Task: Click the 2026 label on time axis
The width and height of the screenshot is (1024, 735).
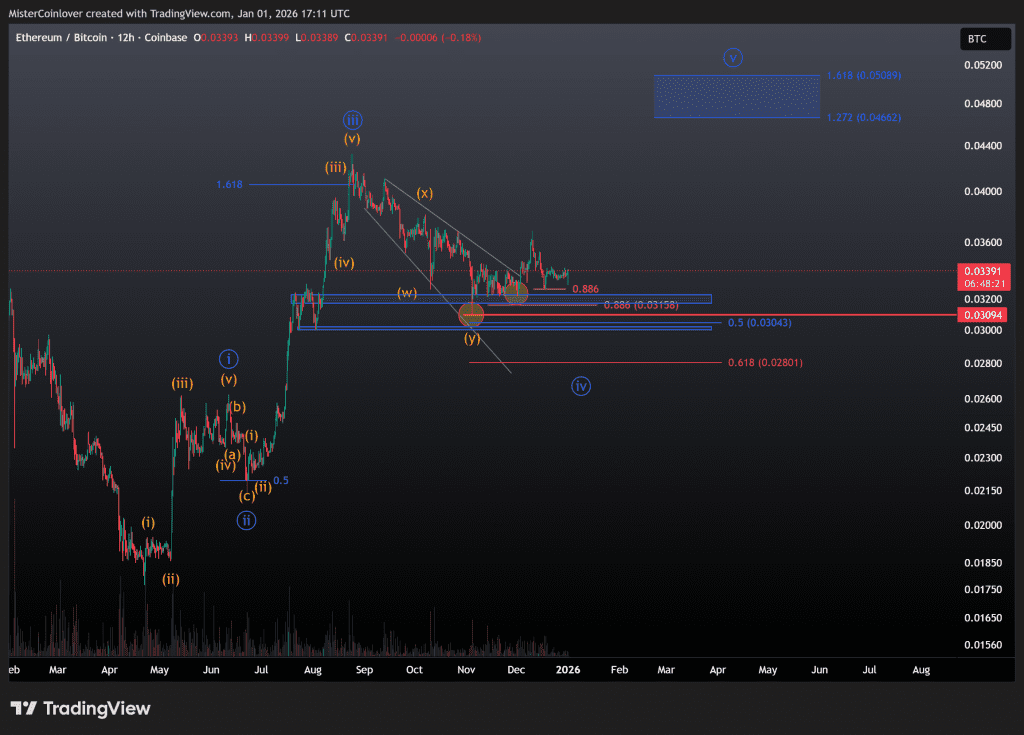Action: coord(567,669)
